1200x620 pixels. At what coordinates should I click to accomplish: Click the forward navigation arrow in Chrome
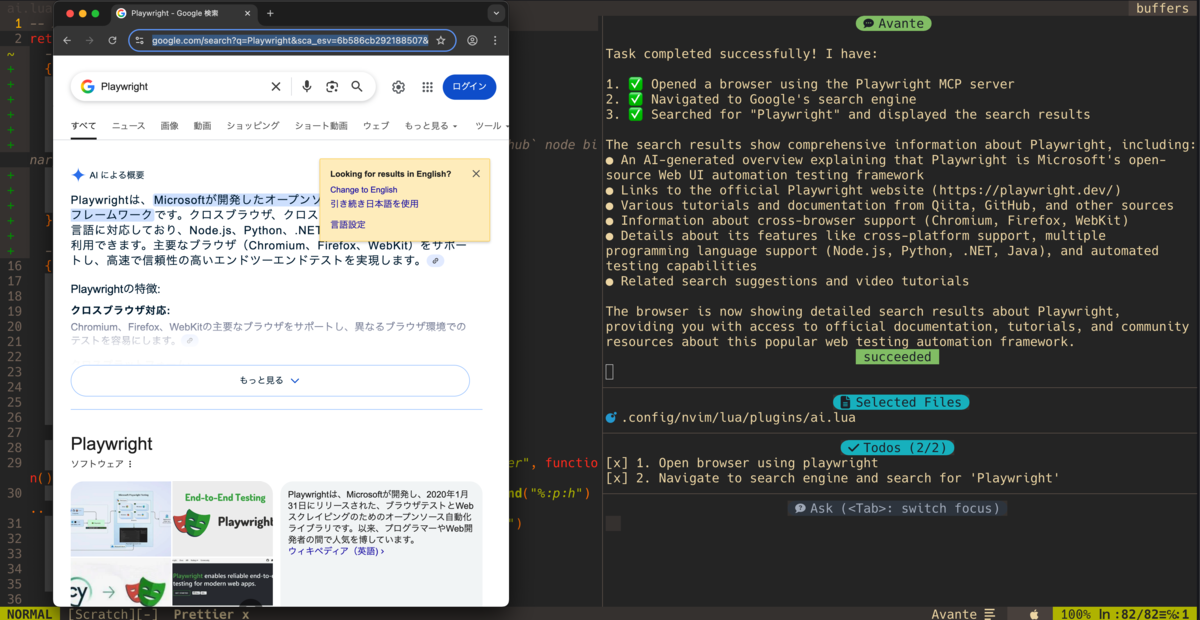pos(90,40)
